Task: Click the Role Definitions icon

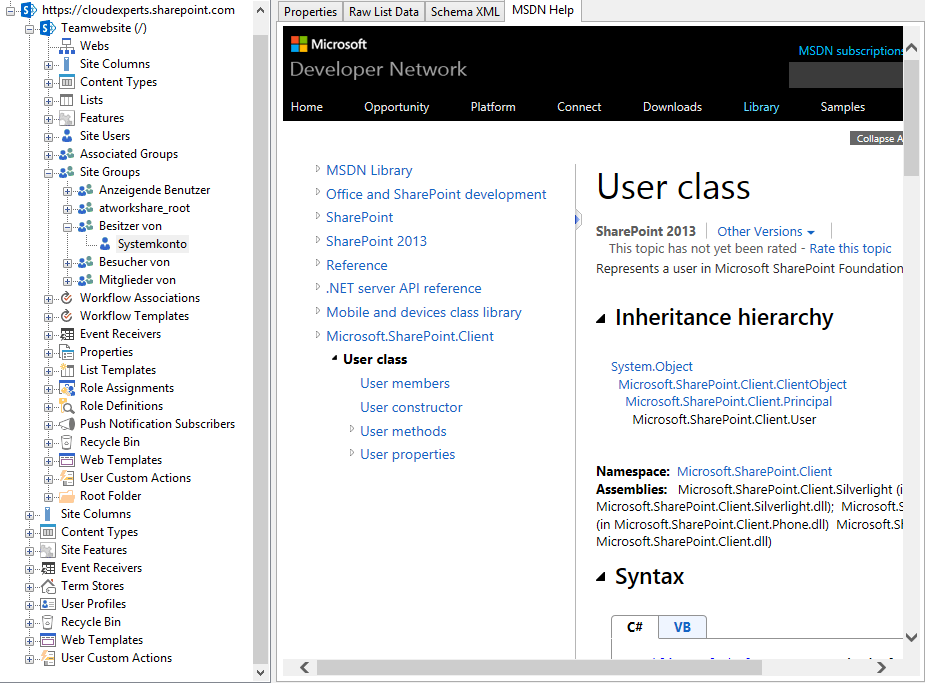Action: click(x=67, y=406)
